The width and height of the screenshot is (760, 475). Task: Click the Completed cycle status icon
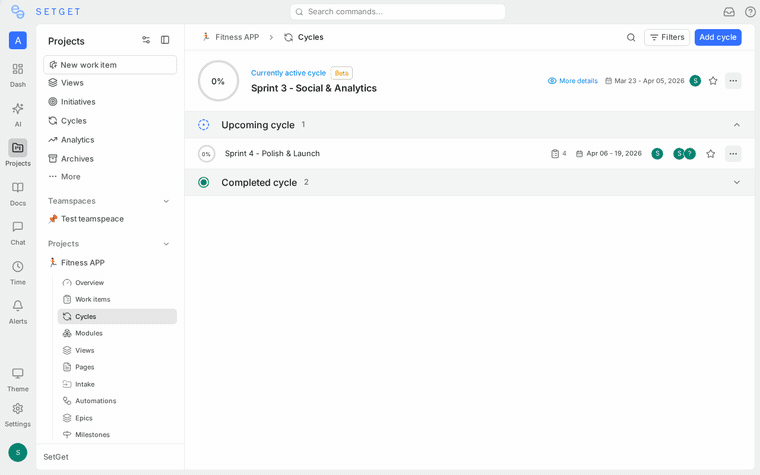204,182
